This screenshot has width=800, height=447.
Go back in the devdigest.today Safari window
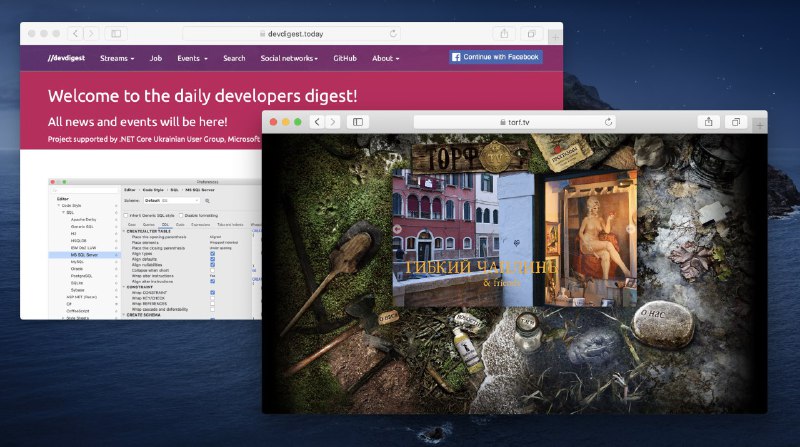point(76,34)
